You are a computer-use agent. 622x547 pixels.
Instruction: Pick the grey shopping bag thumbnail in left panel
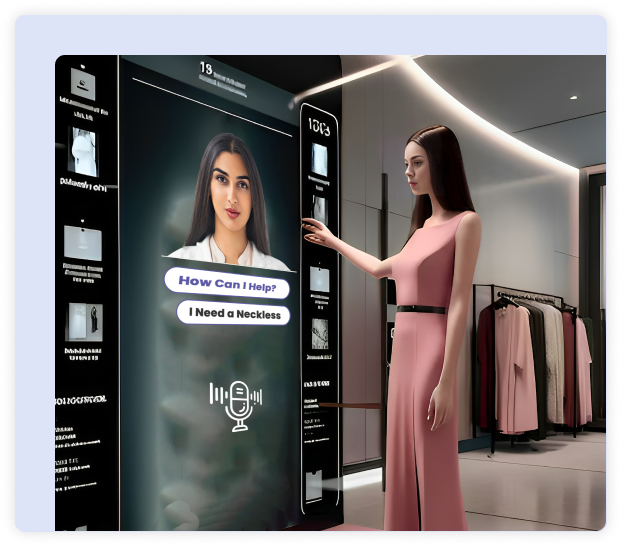83,243
